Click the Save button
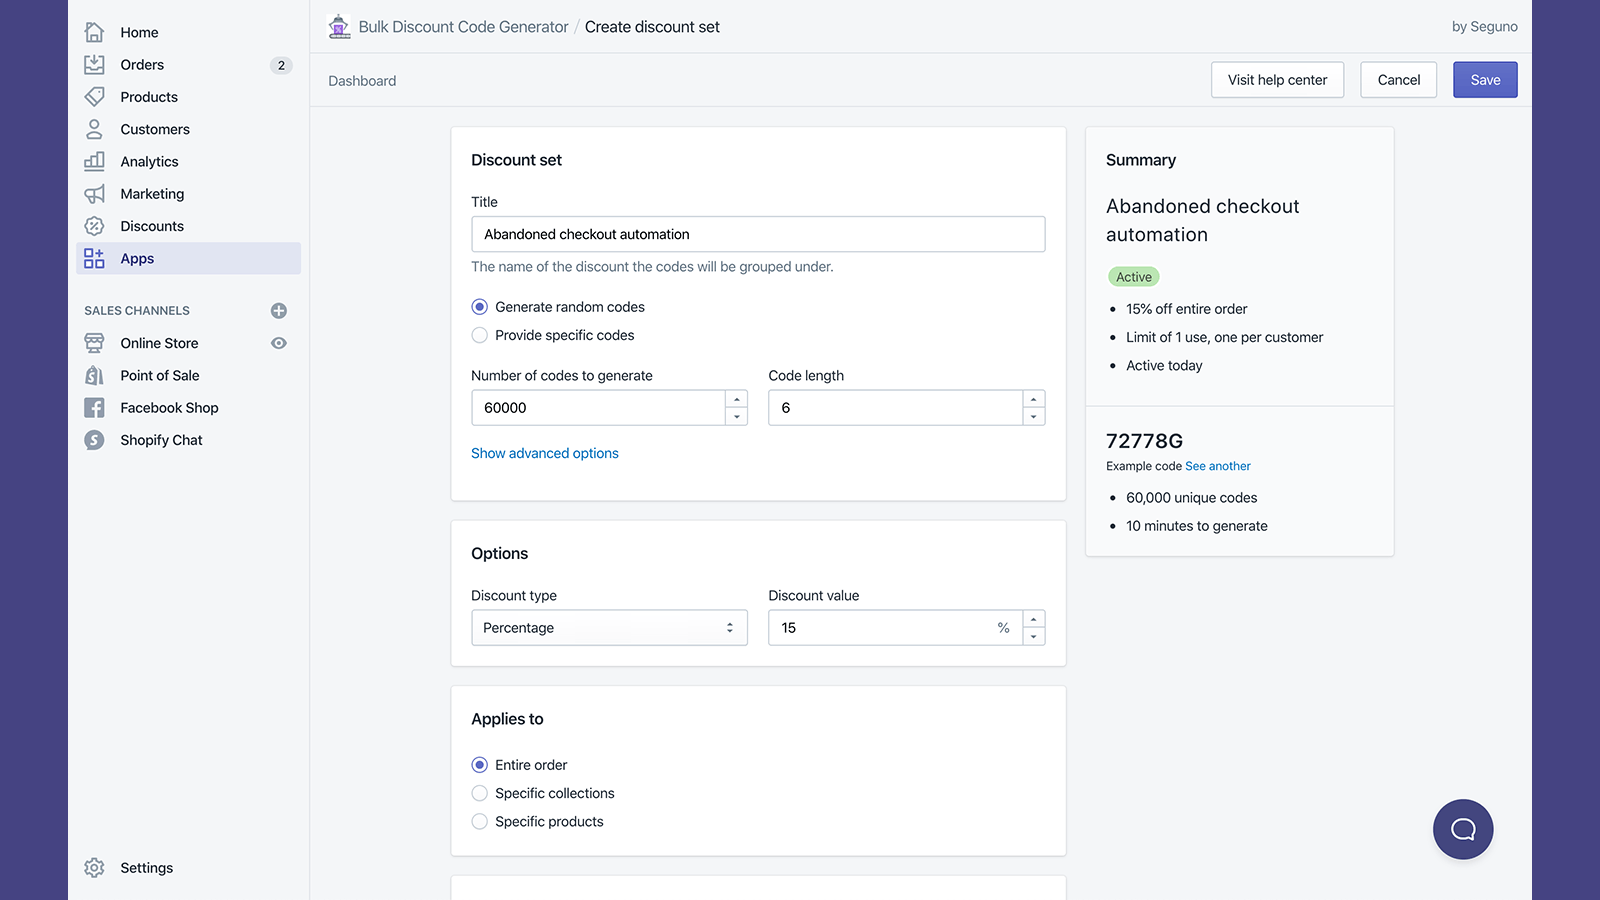This screenshot has width=1600, height=900. pos(1484,80)
